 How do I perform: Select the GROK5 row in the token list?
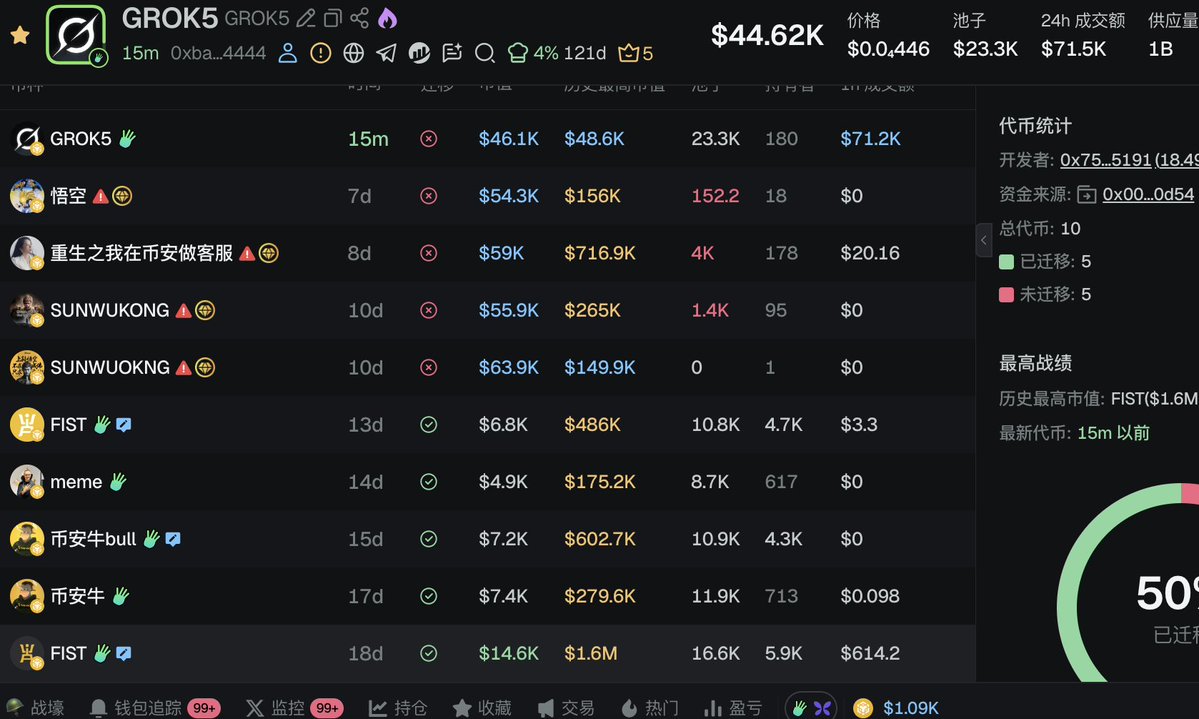point(487,138)
